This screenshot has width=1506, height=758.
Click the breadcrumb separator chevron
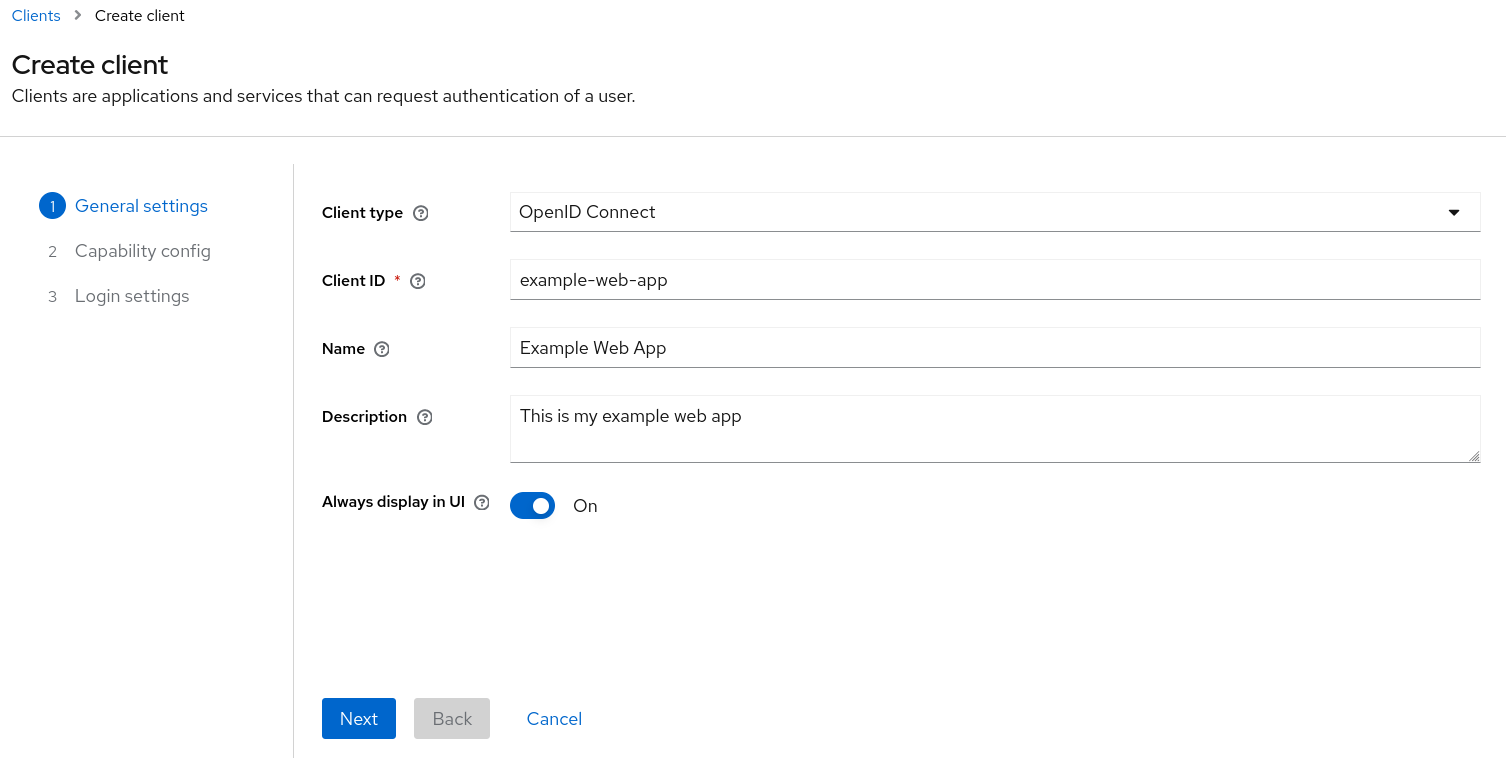(78, 16)
